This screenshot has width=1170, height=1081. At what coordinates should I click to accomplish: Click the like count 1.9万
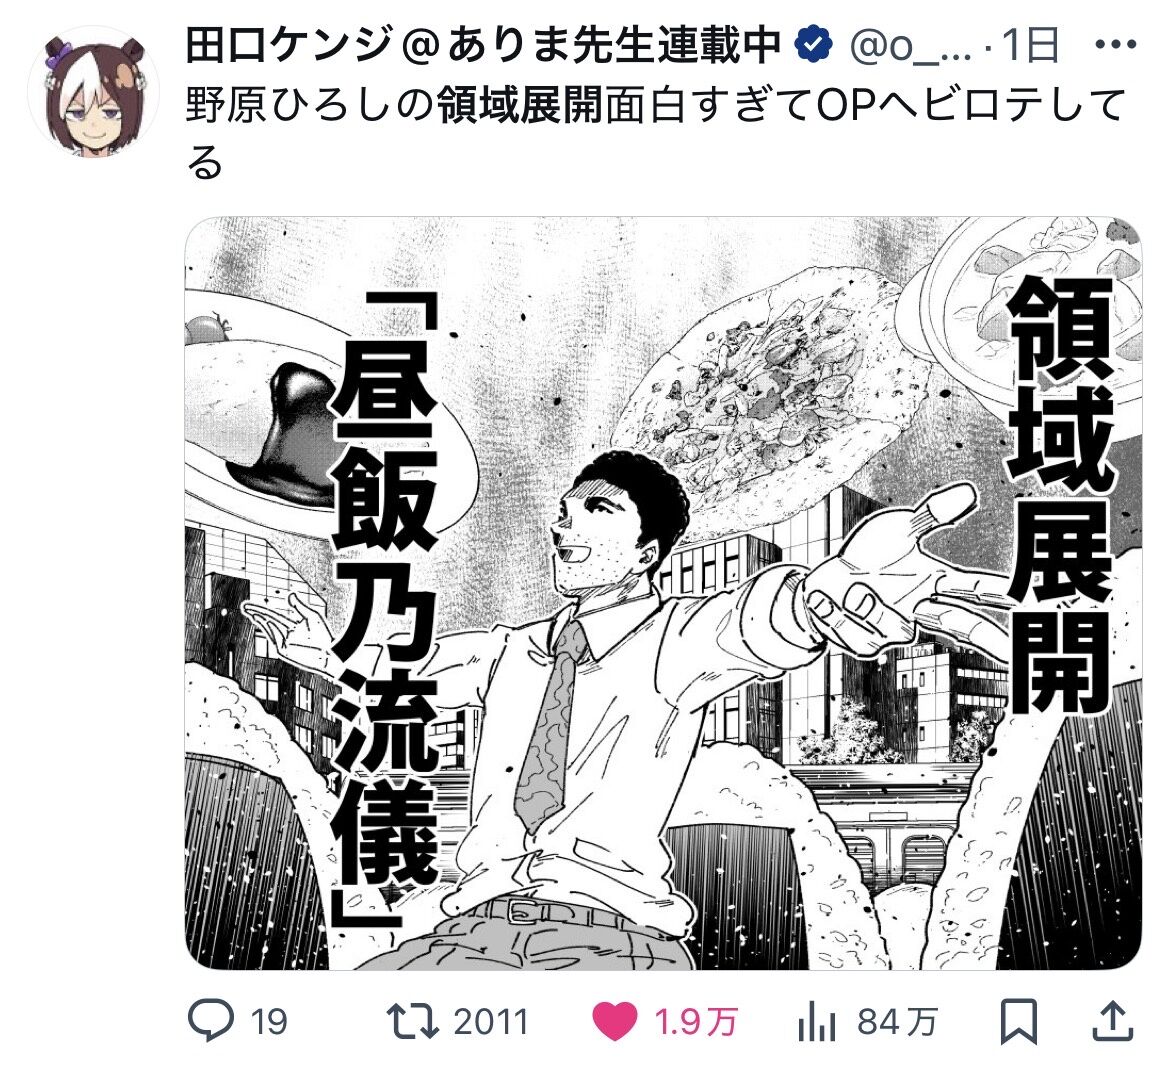point(695,1022)
